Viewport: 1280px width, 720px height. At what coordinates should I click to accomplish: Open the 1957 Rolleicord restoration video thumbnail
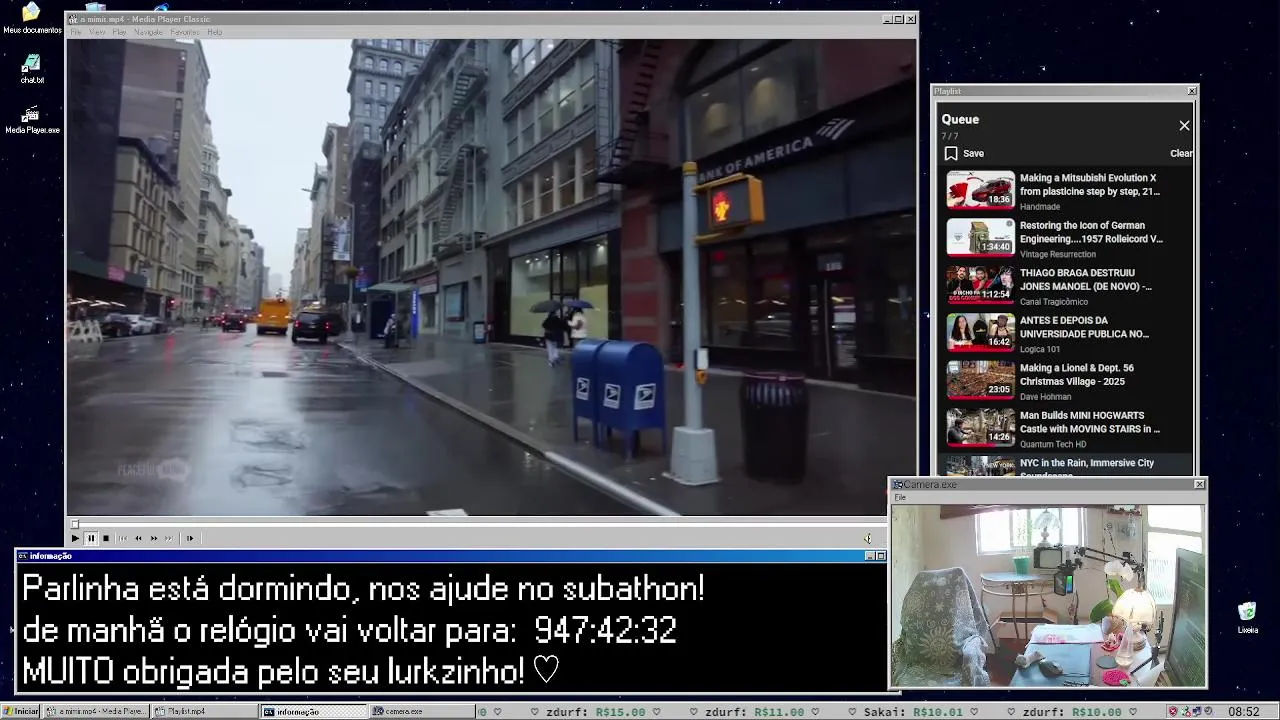tap(980, 237)
